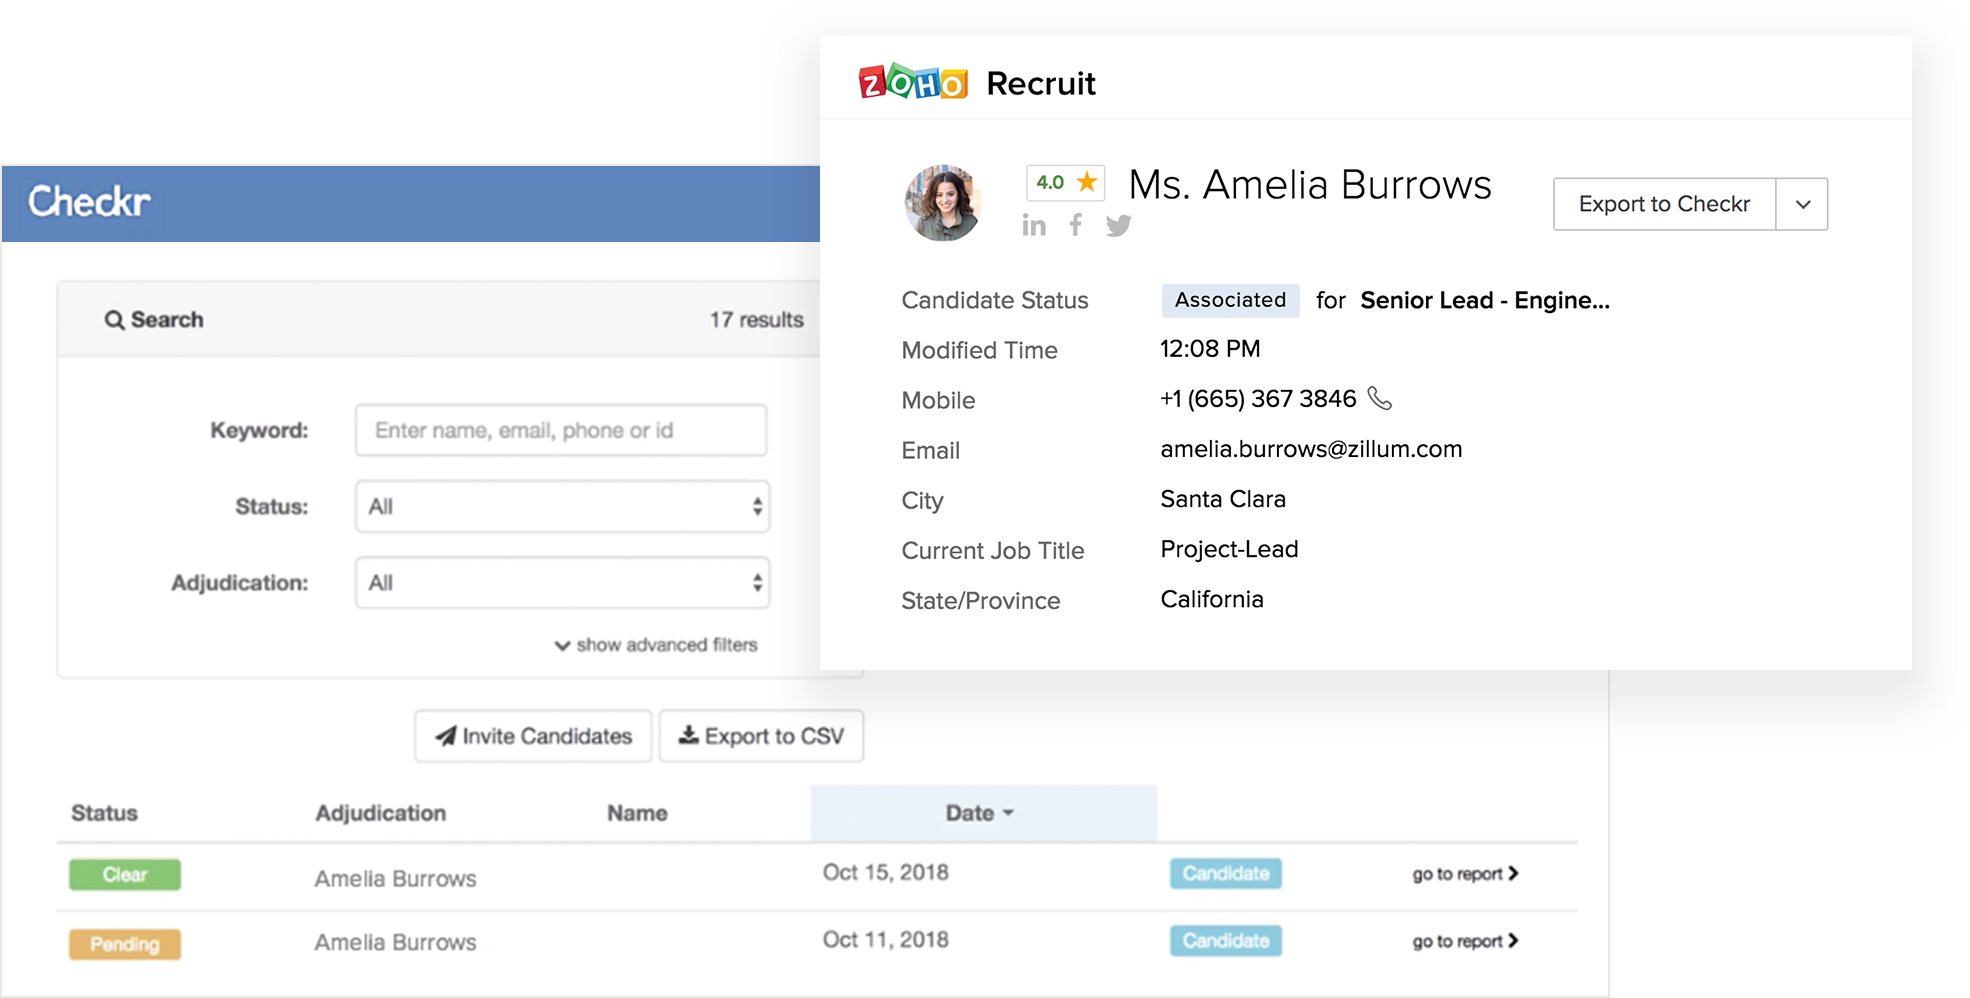
Task: Sort results by the Date column
Action: pos(977,812)
